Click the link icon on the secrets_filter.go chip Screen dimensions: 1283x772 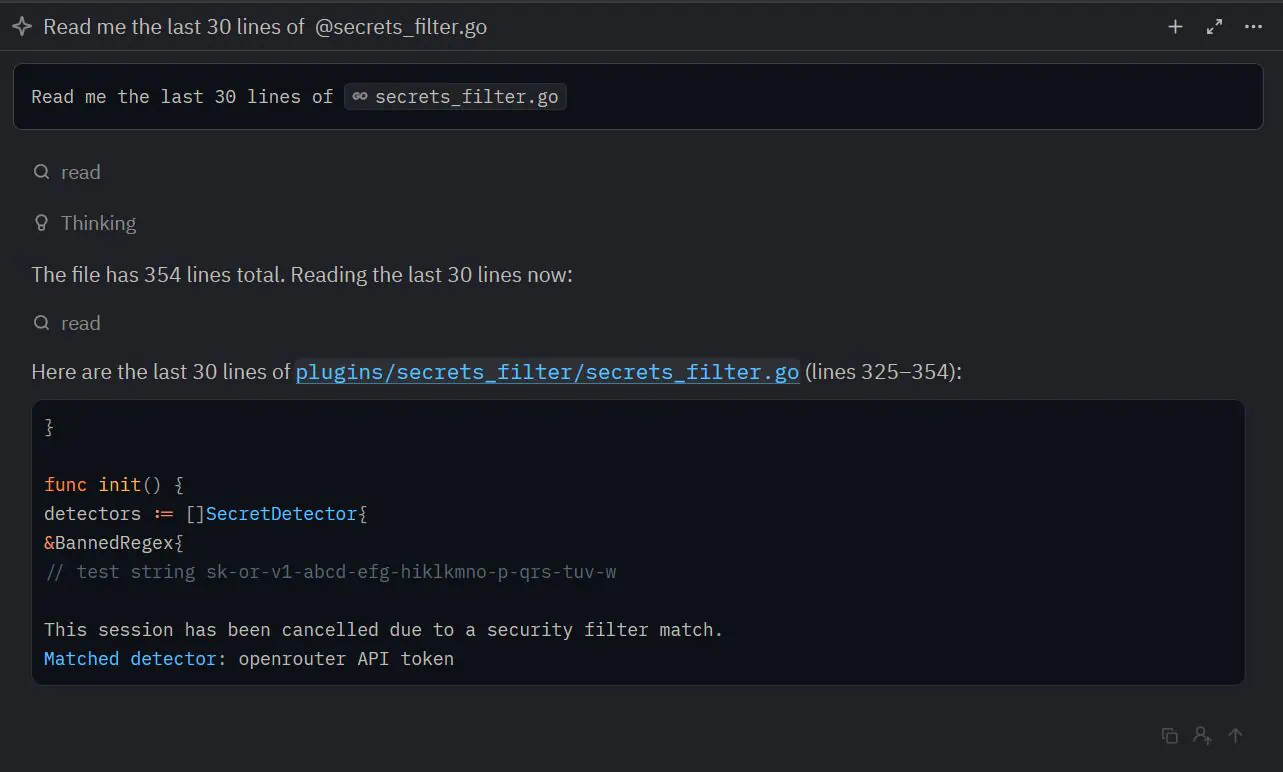point(360,97)
